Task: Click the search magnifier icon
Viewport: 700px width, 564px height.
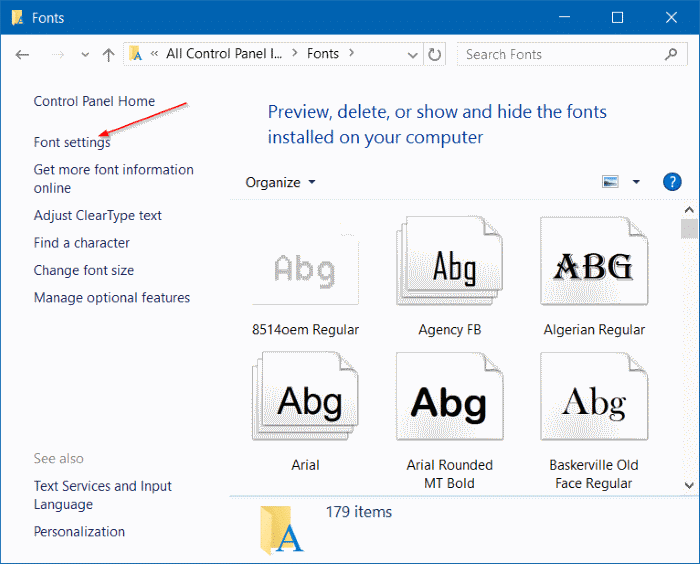Action: pyautogui.click(x=671, y=54)
